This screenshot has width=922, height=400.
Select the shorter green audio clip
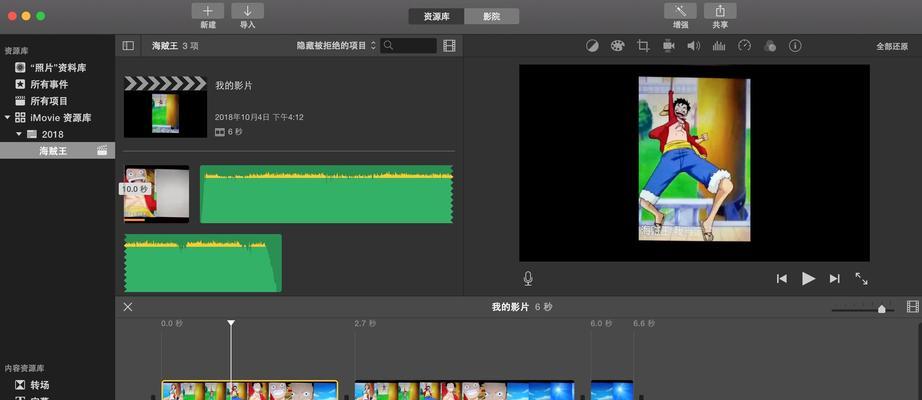[203, 263]
